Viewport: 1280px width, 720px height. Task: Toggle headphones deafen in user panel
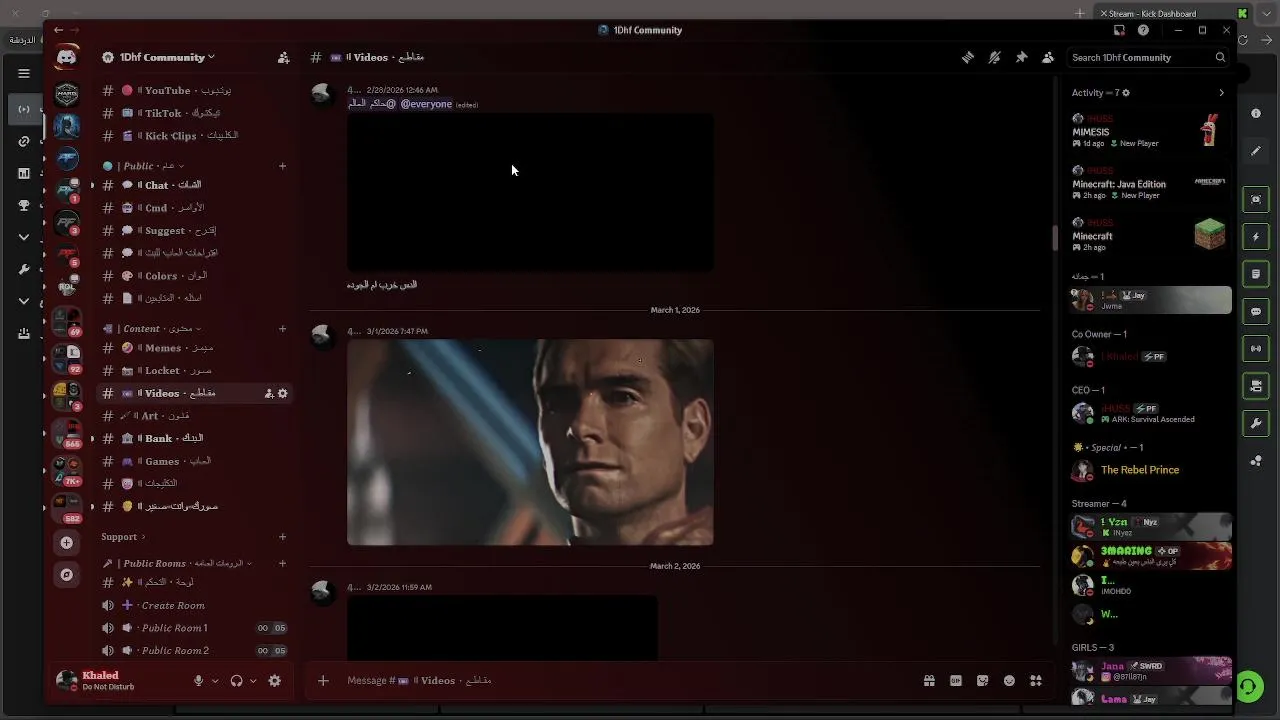pyautogui.click(x=236, y=681)
